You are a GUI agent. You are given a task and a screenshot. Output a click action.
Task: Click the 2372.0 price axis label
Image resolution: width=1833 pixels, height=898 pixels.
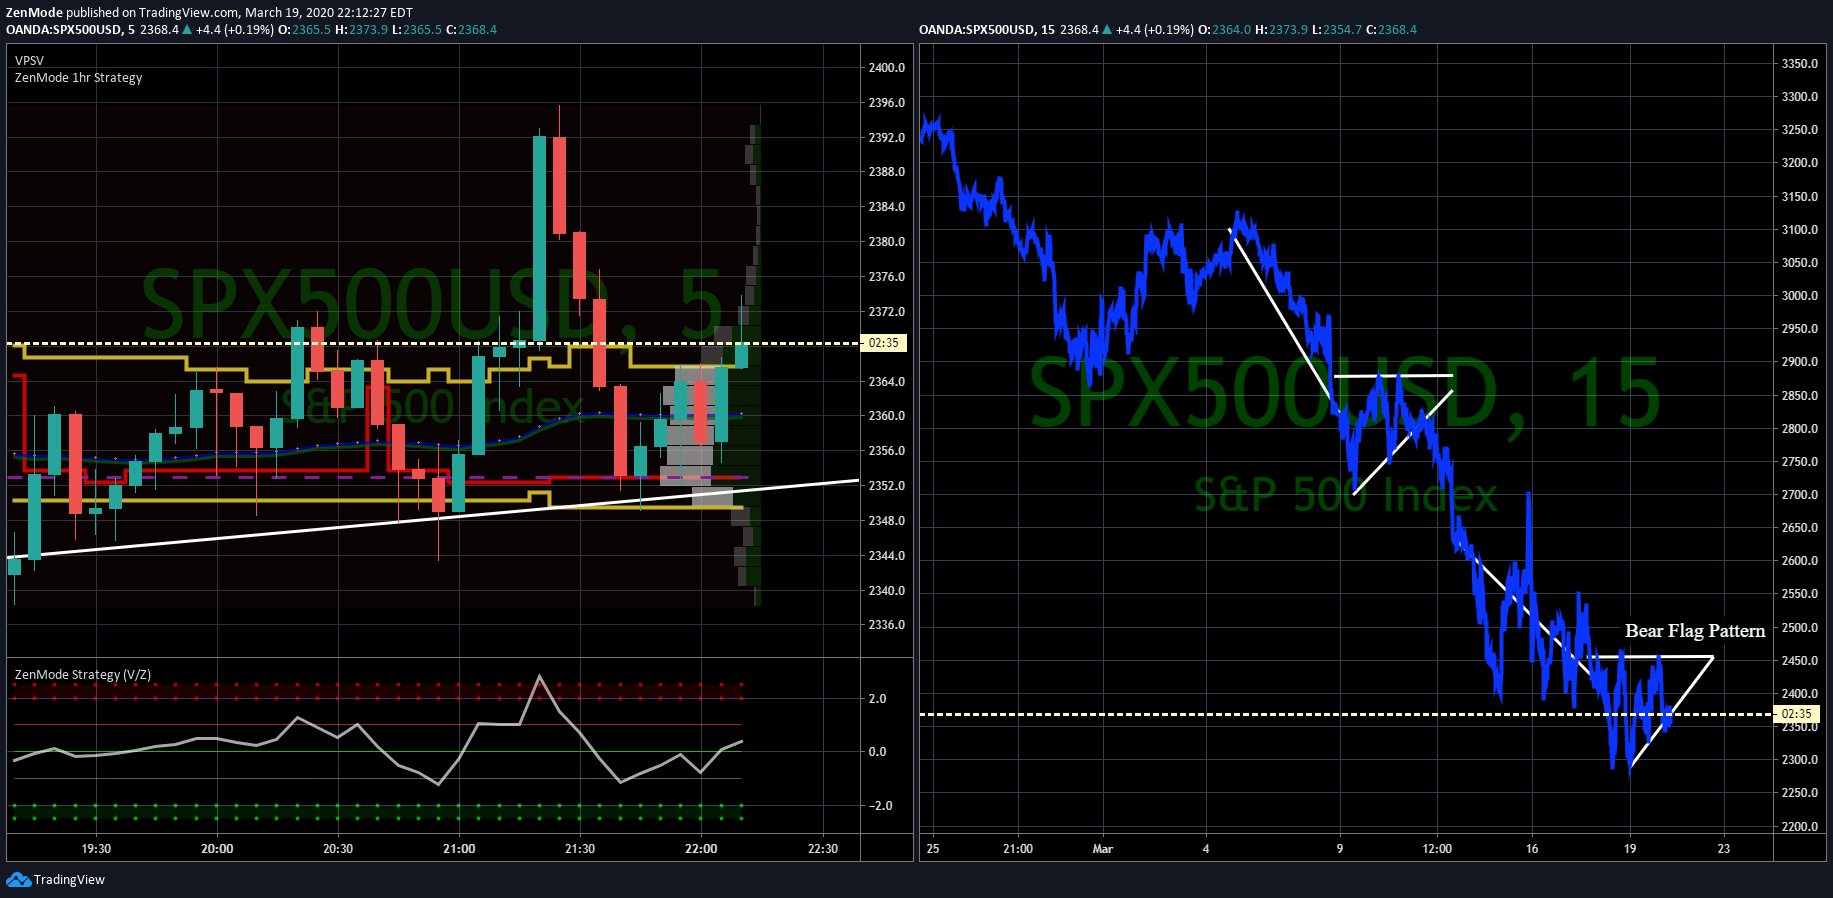pyautogui.click(x=887, y=312)
